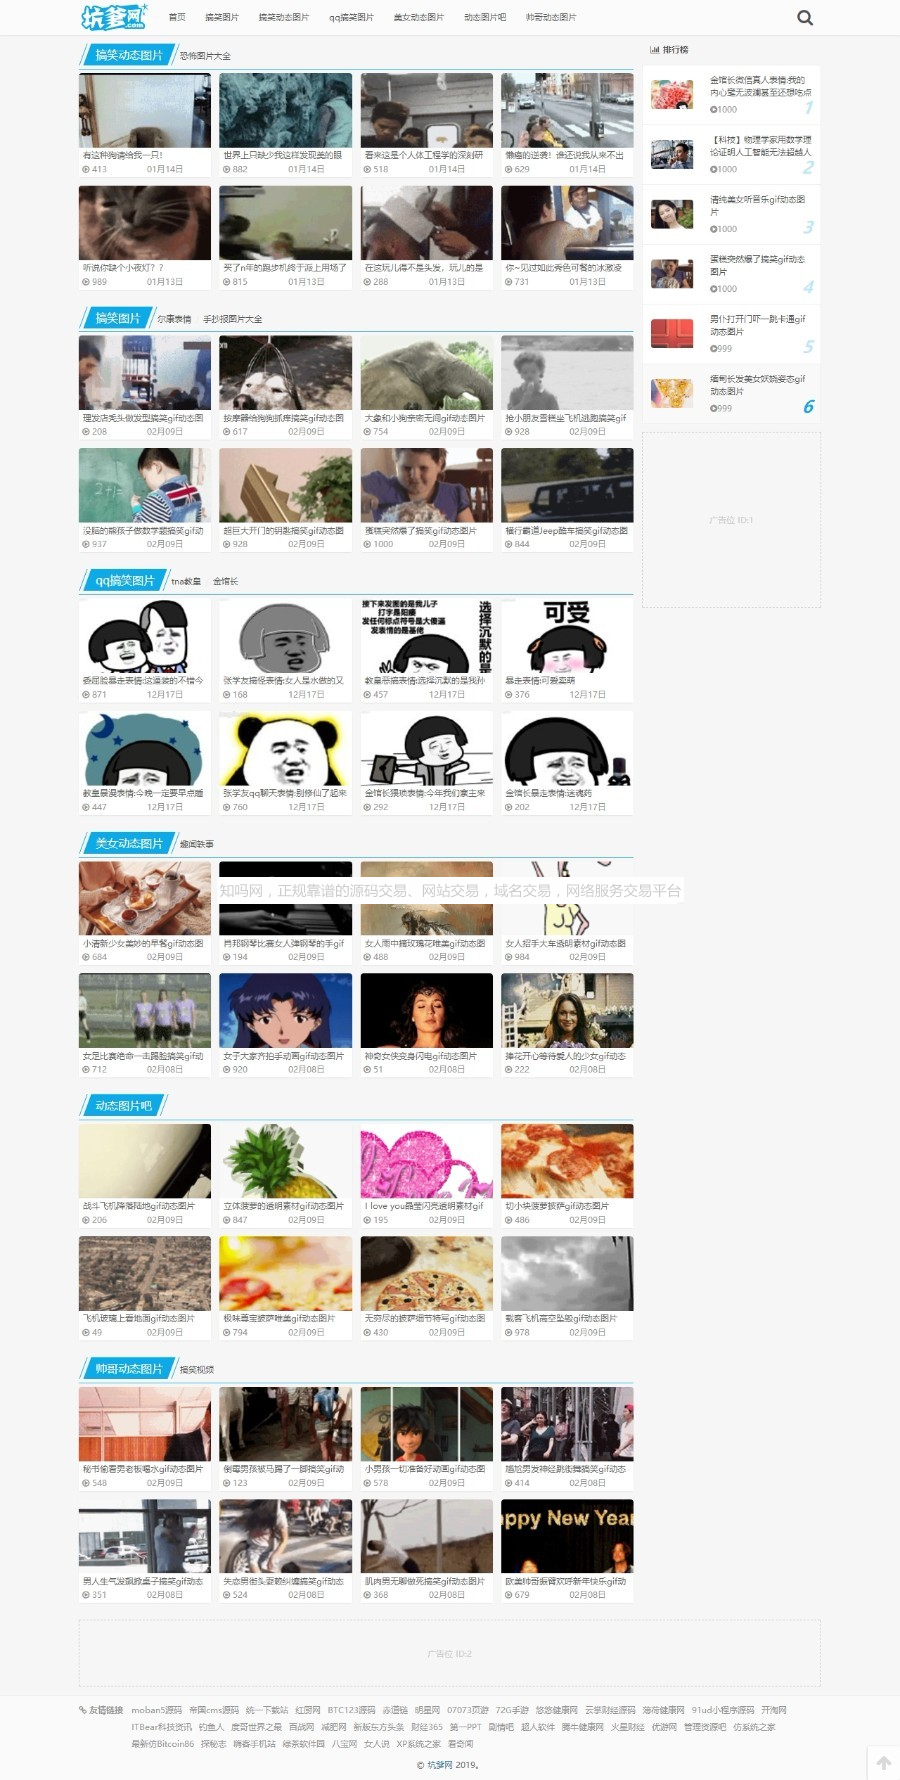Click the 友情链接 link icon in footer
900x1780 pixels.
tap(83, 1710)
